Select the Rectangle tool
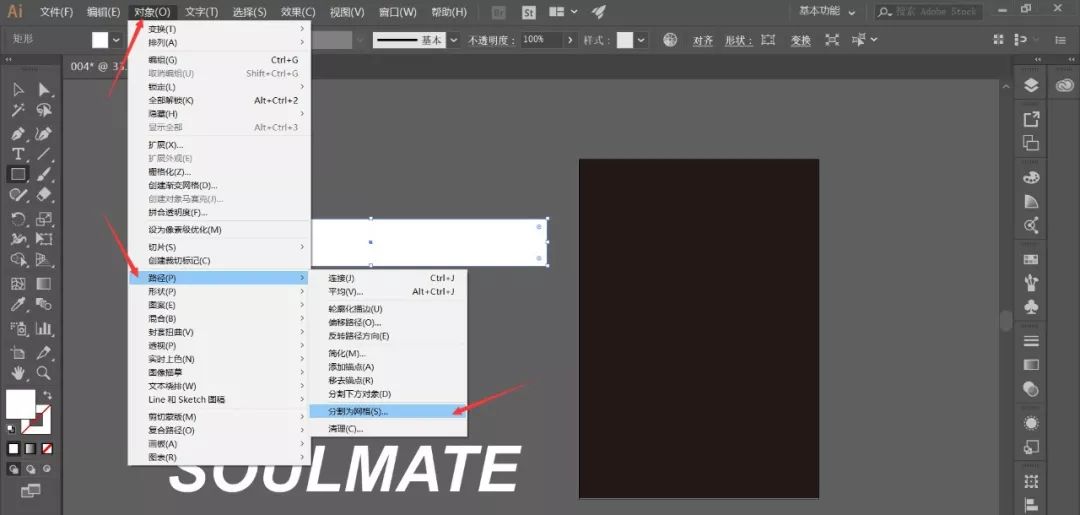The width and height of the screenshot is (1080, 515). point(18,174)
